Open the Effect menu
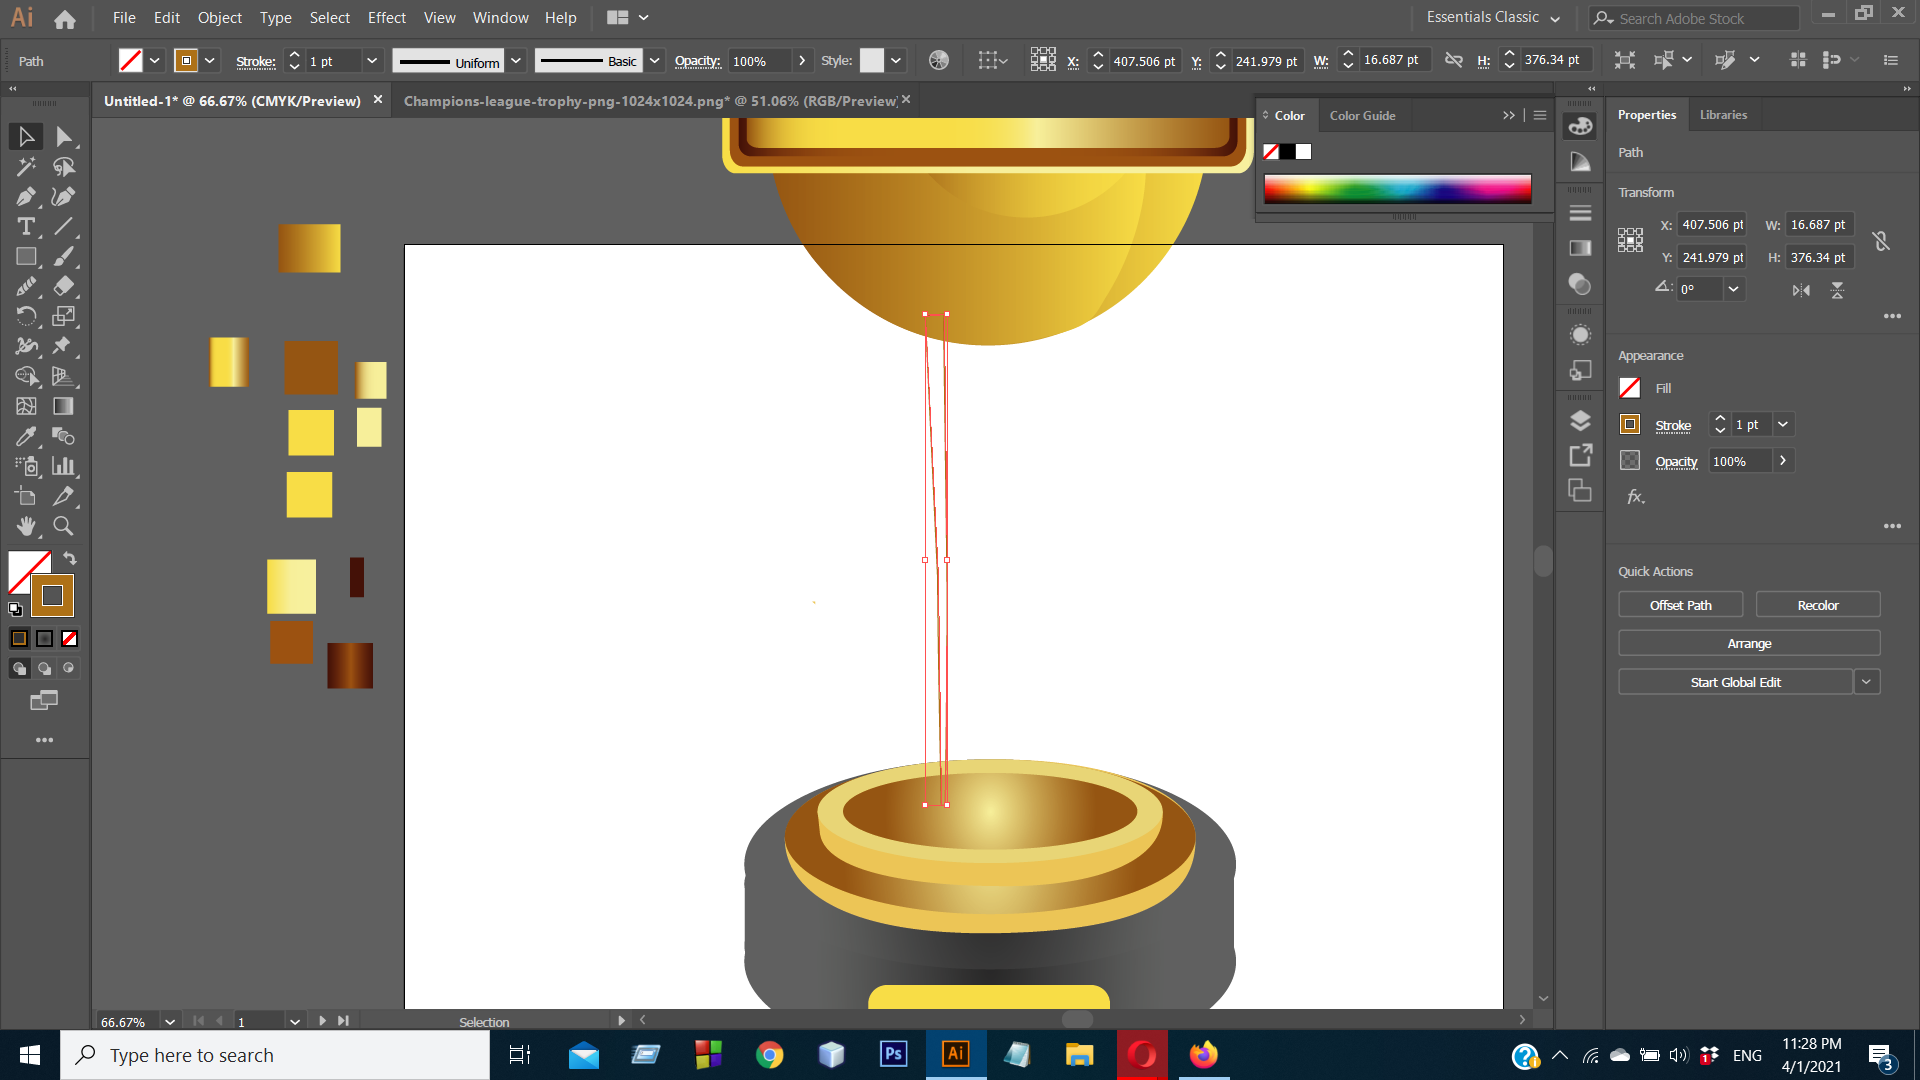This screenshot has height=1080, width=1920. click(386, 18)
